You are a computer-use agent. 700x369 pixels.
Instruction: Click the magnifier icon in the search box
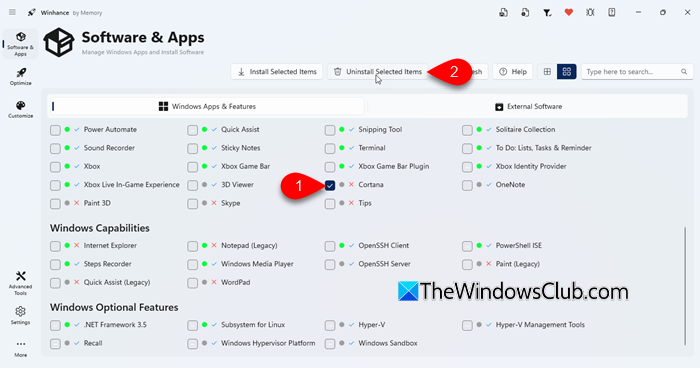point(683,71)
